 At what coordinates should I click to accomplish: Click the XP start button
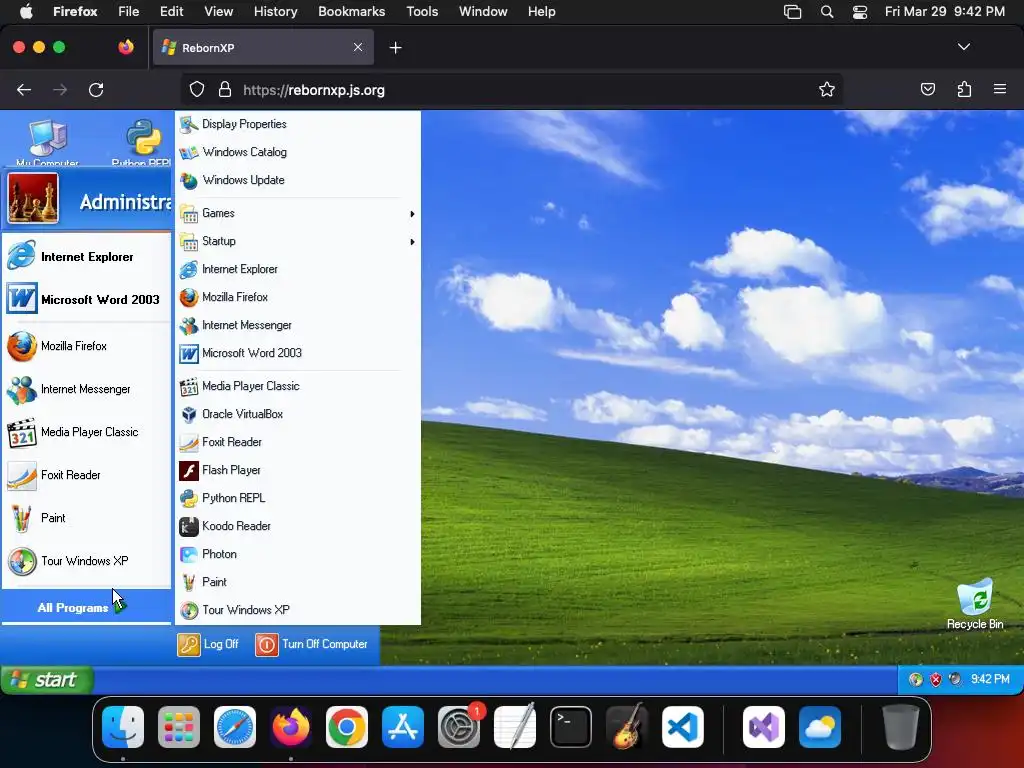click(47, 680)
